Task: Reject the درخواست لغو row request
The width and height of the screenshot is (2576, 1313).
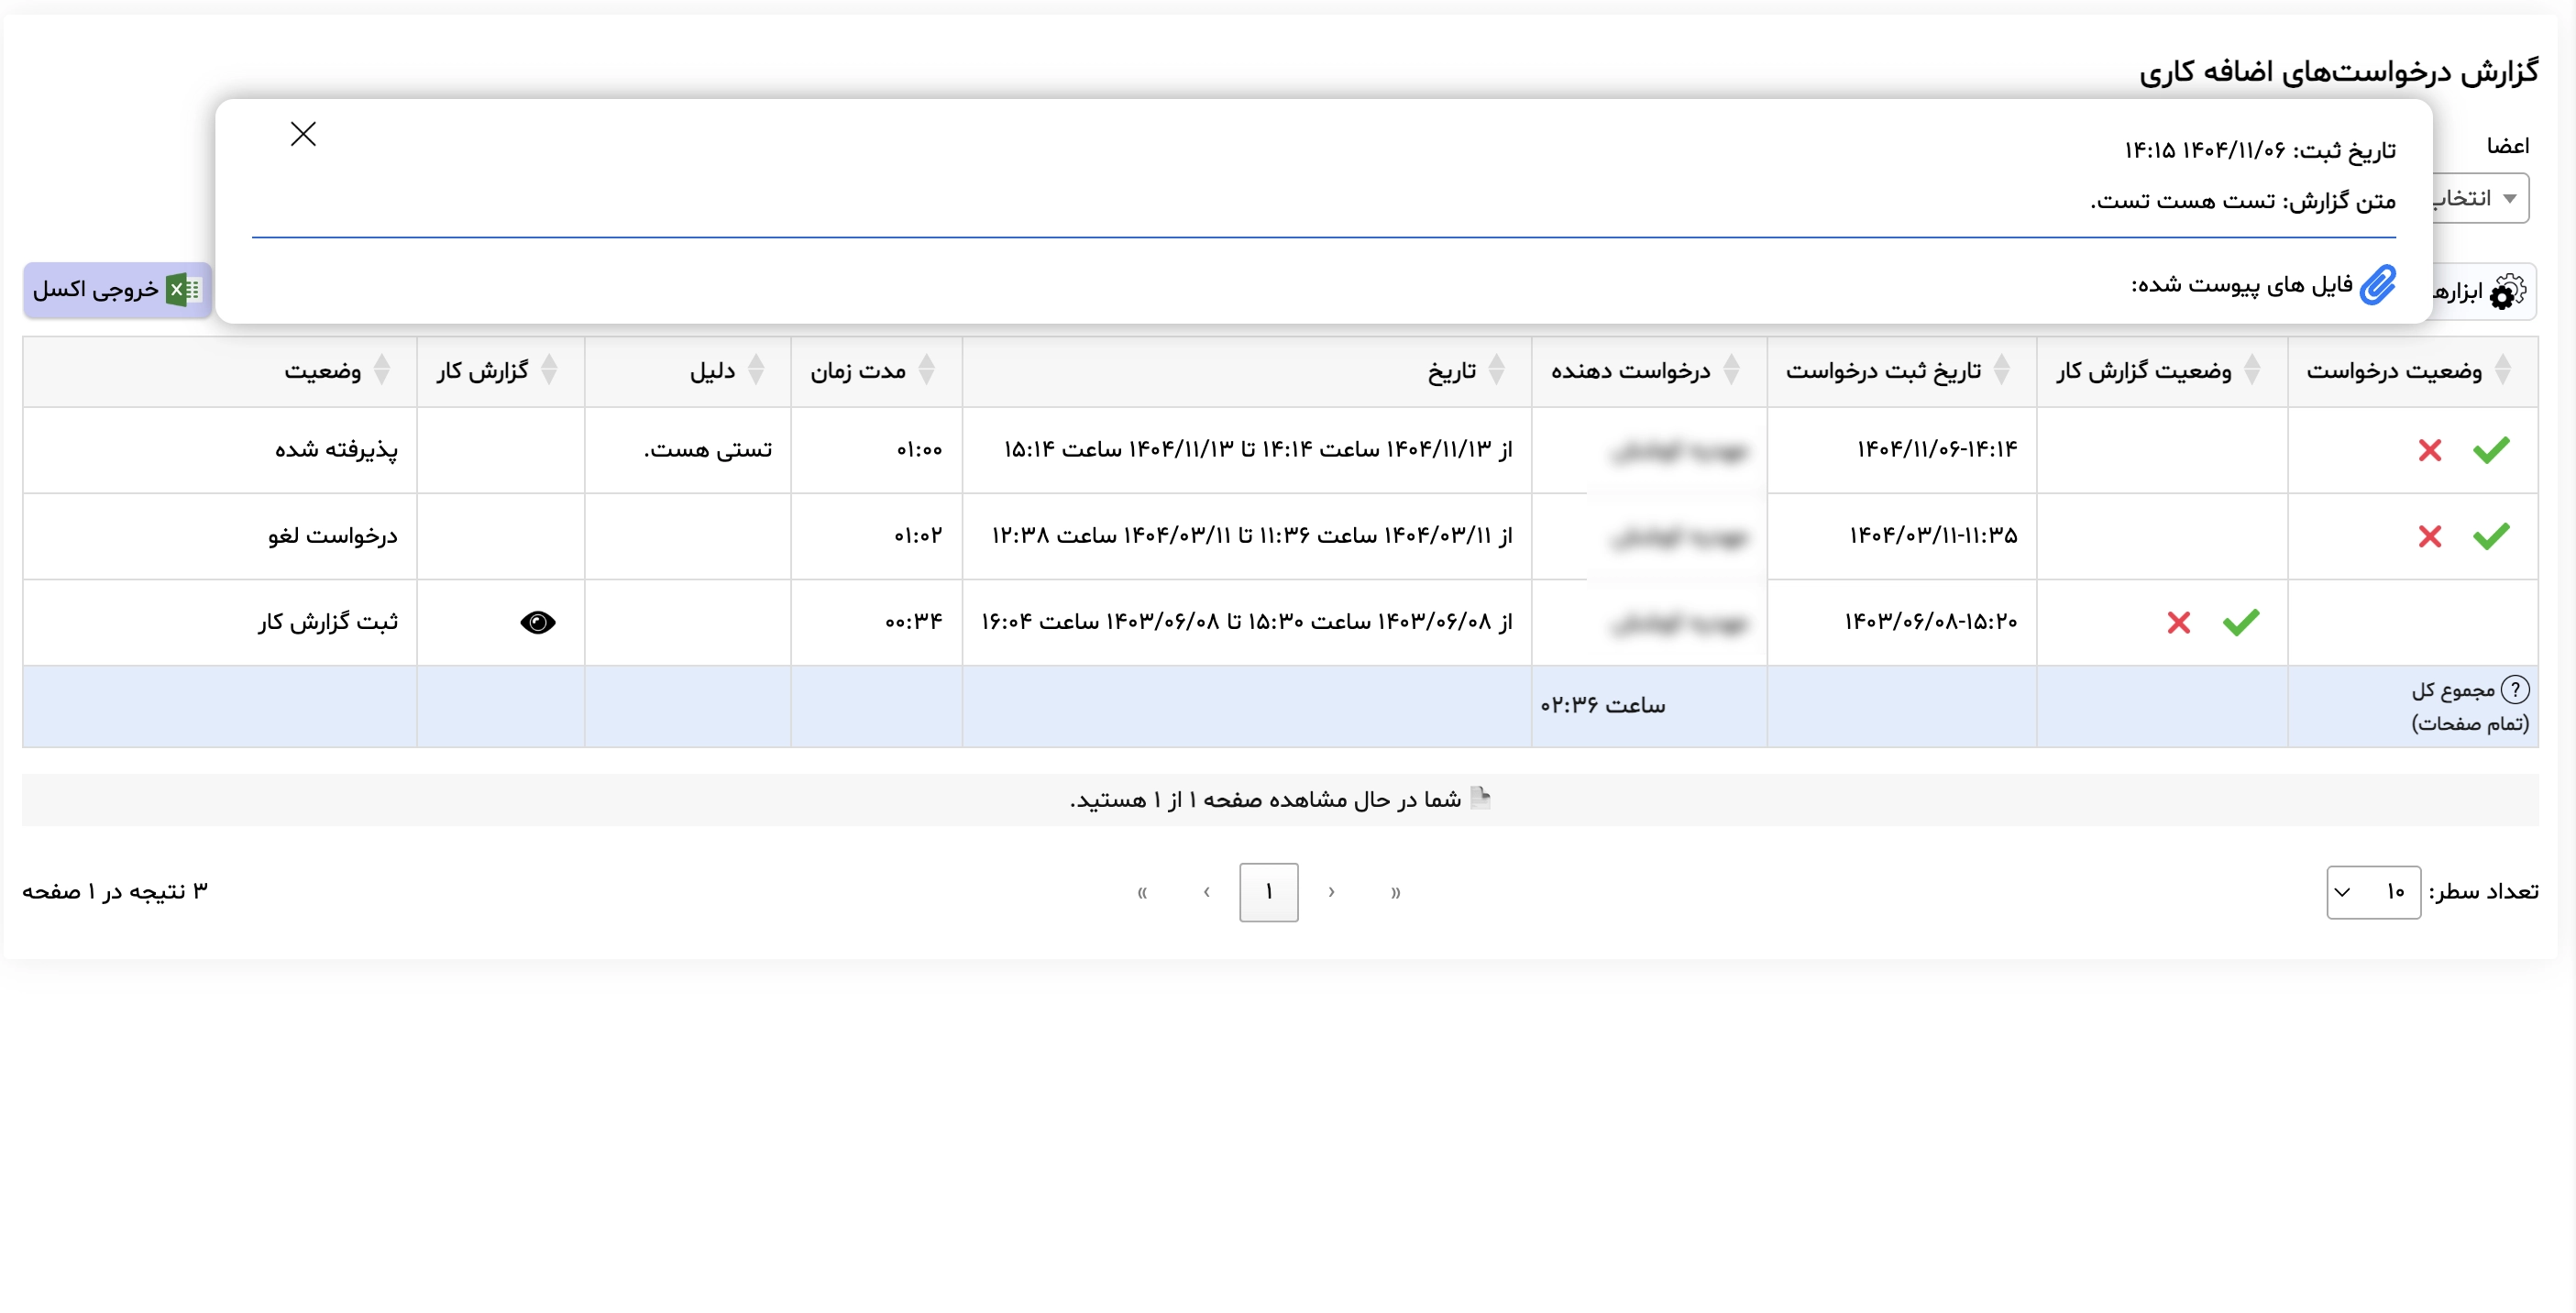Action: tap(2430, 536)
